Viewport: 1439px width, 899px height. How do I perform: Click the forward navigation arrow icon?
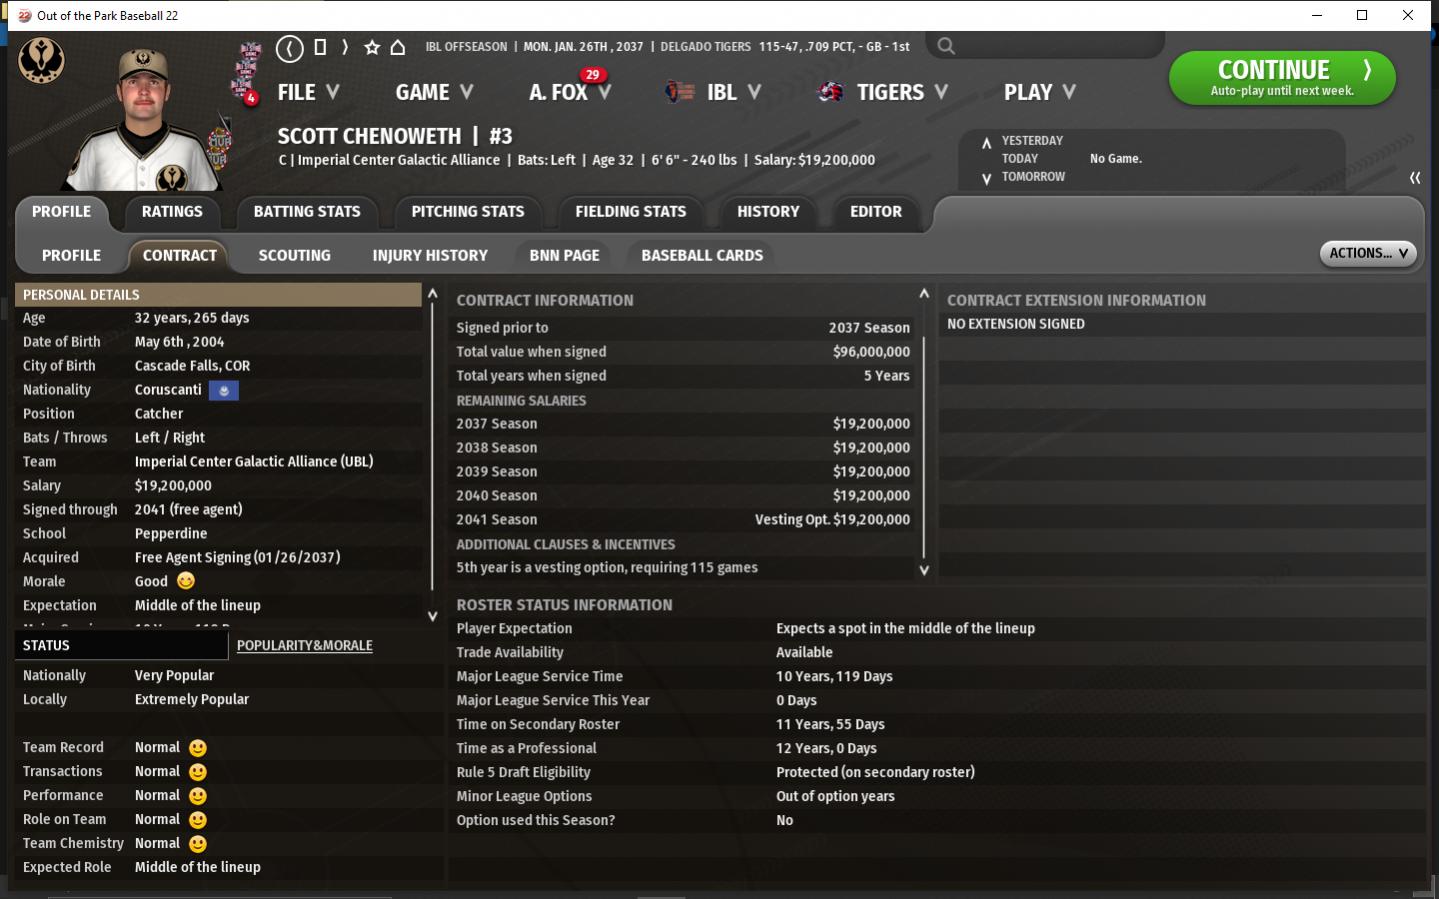click(x=345, y=47)
